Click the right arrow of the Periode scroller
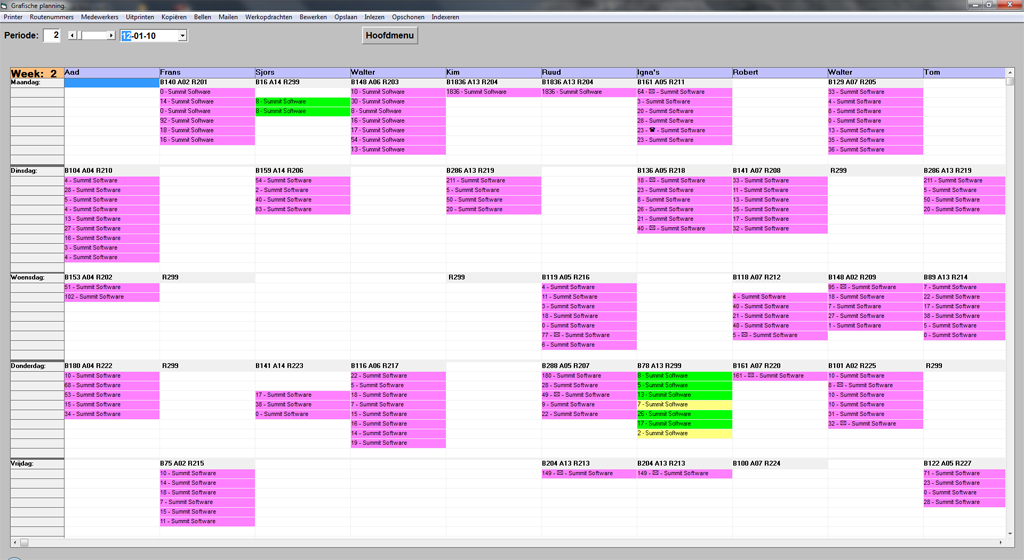The width and height of the screenshot is (1024, 560). click(x=111, y=36)
